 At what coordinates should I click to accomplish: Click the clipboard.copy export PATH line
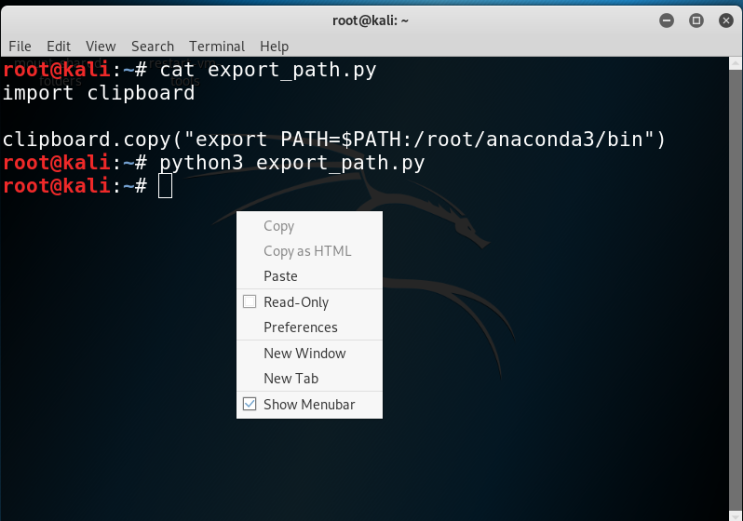click(334, 139)
